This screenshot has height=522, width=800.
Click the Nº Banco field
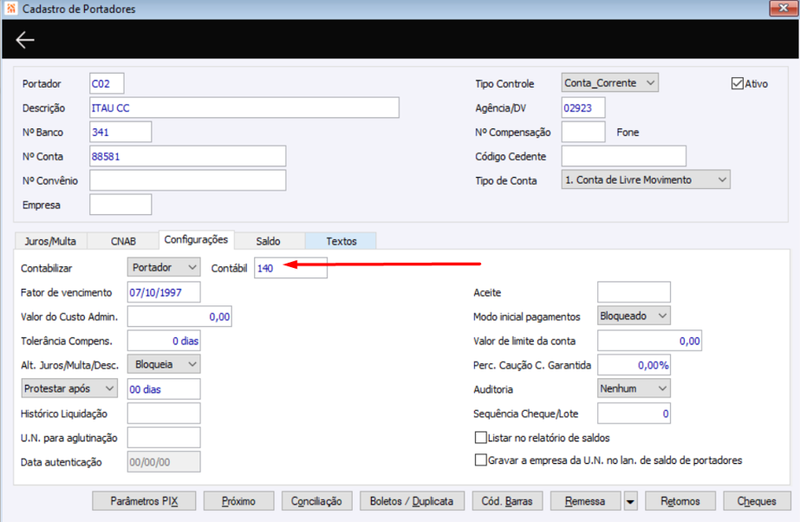(120, 132)
